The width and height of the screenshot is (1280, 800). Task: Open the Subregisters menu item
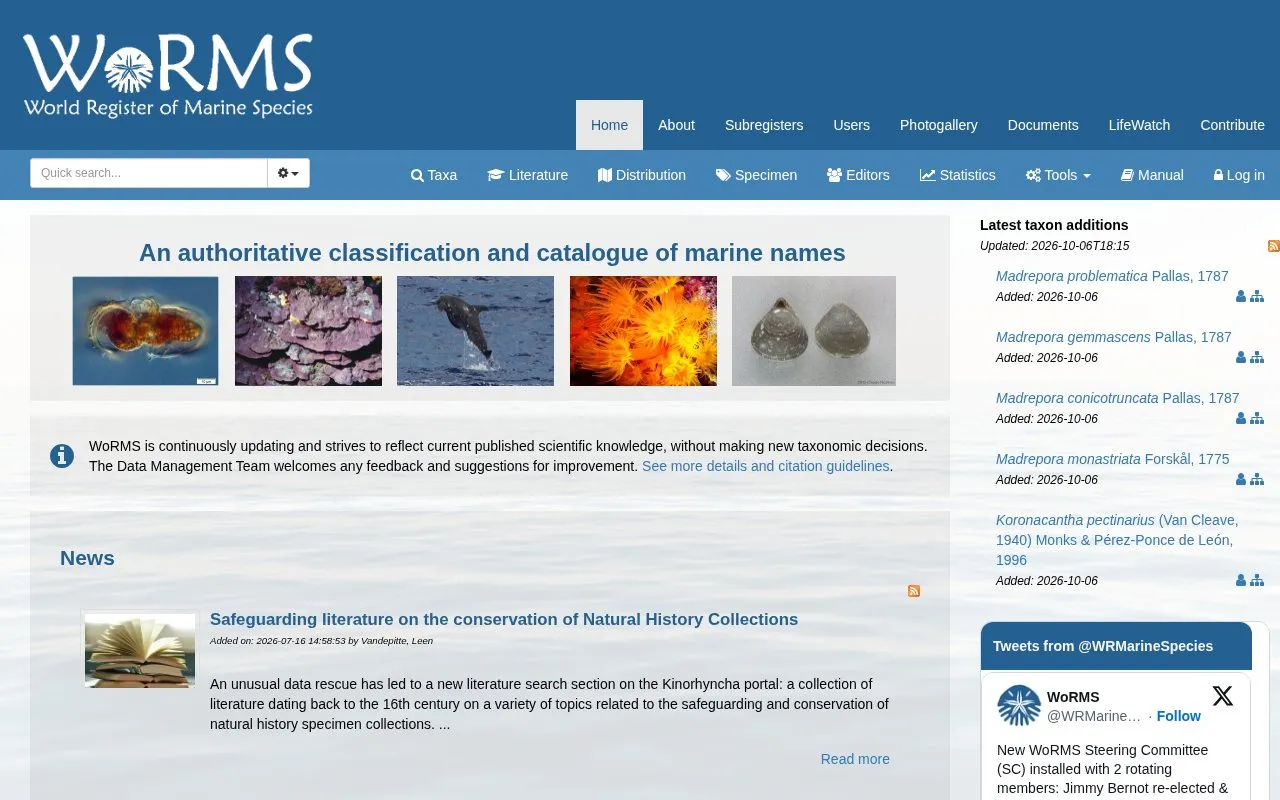pyautogui.click(x=764, y=125)
